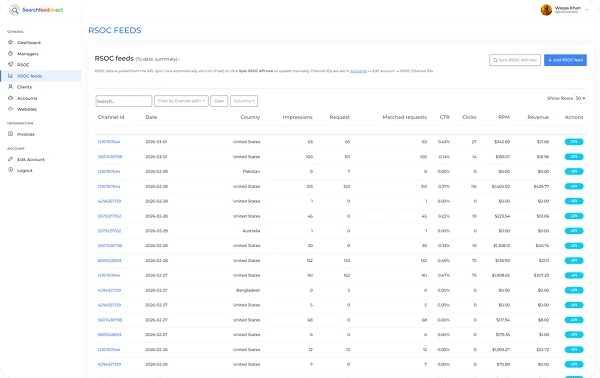This screenshot has width=600, height=378.
Task: Click the Edit Account pencil icon
Action: pos(11,159)
